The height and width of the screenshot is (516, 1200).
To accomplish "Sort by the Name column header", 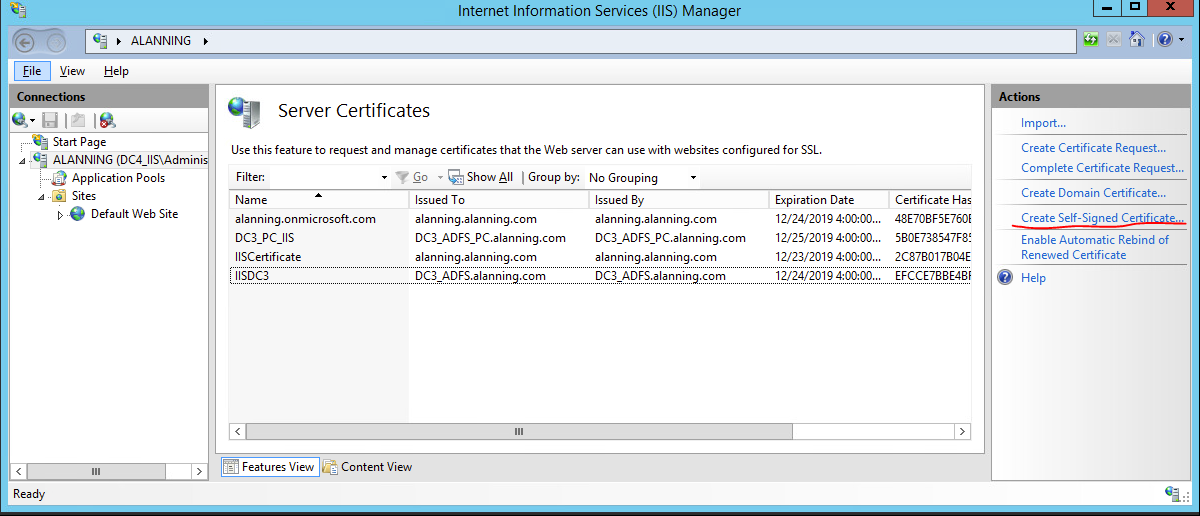I will point(319,200).
